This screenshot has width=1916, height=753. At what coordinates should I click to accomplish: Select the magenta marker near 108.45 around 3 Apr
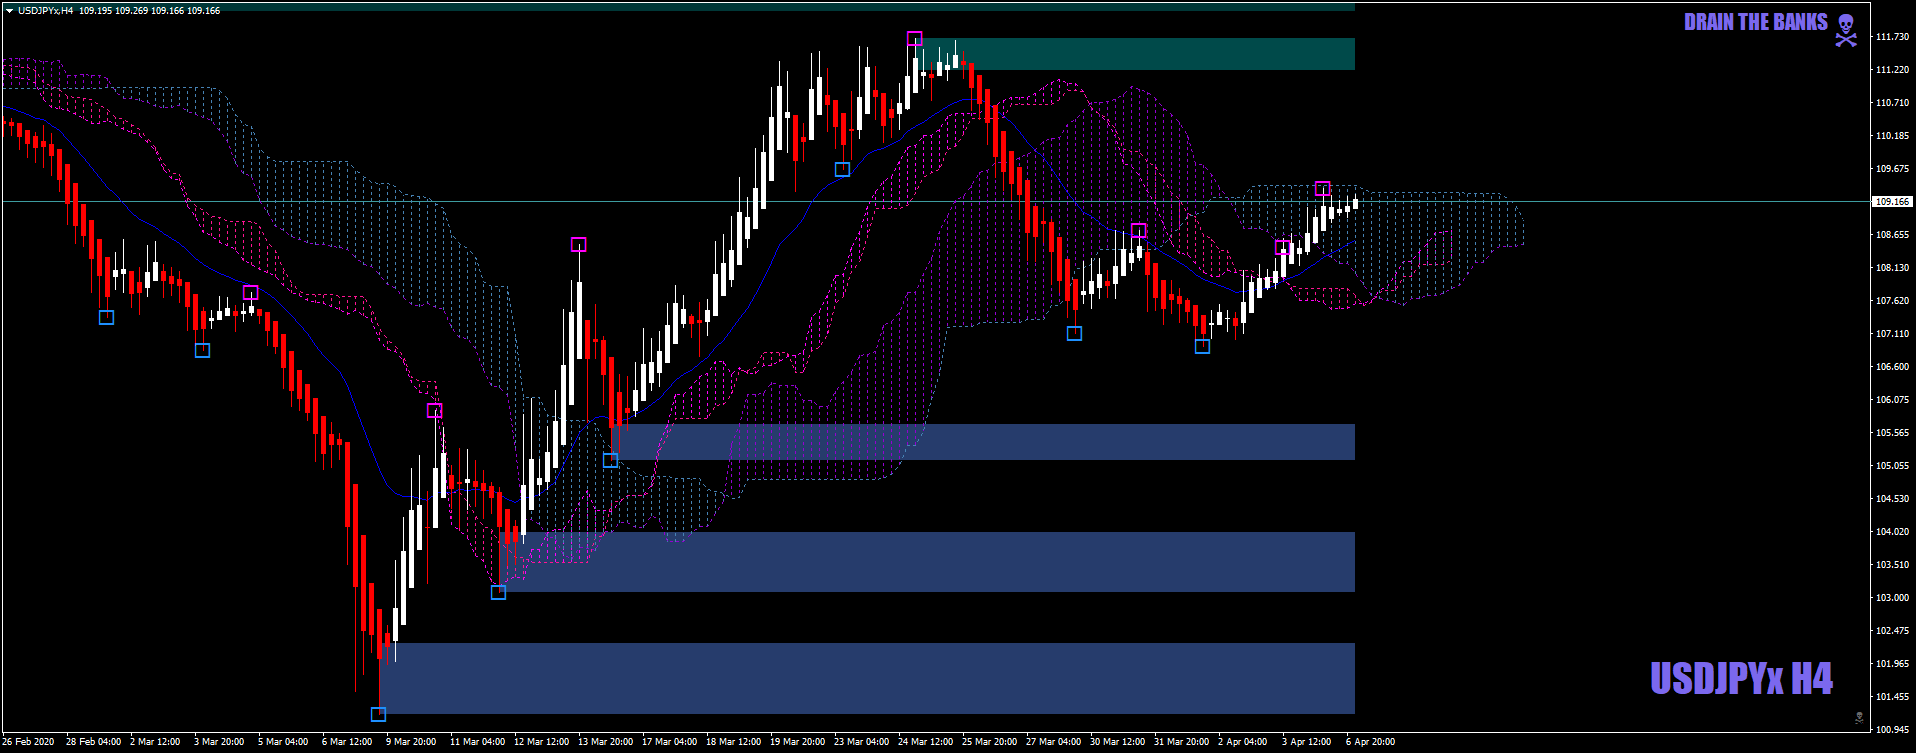click(x=1282, y=246)
